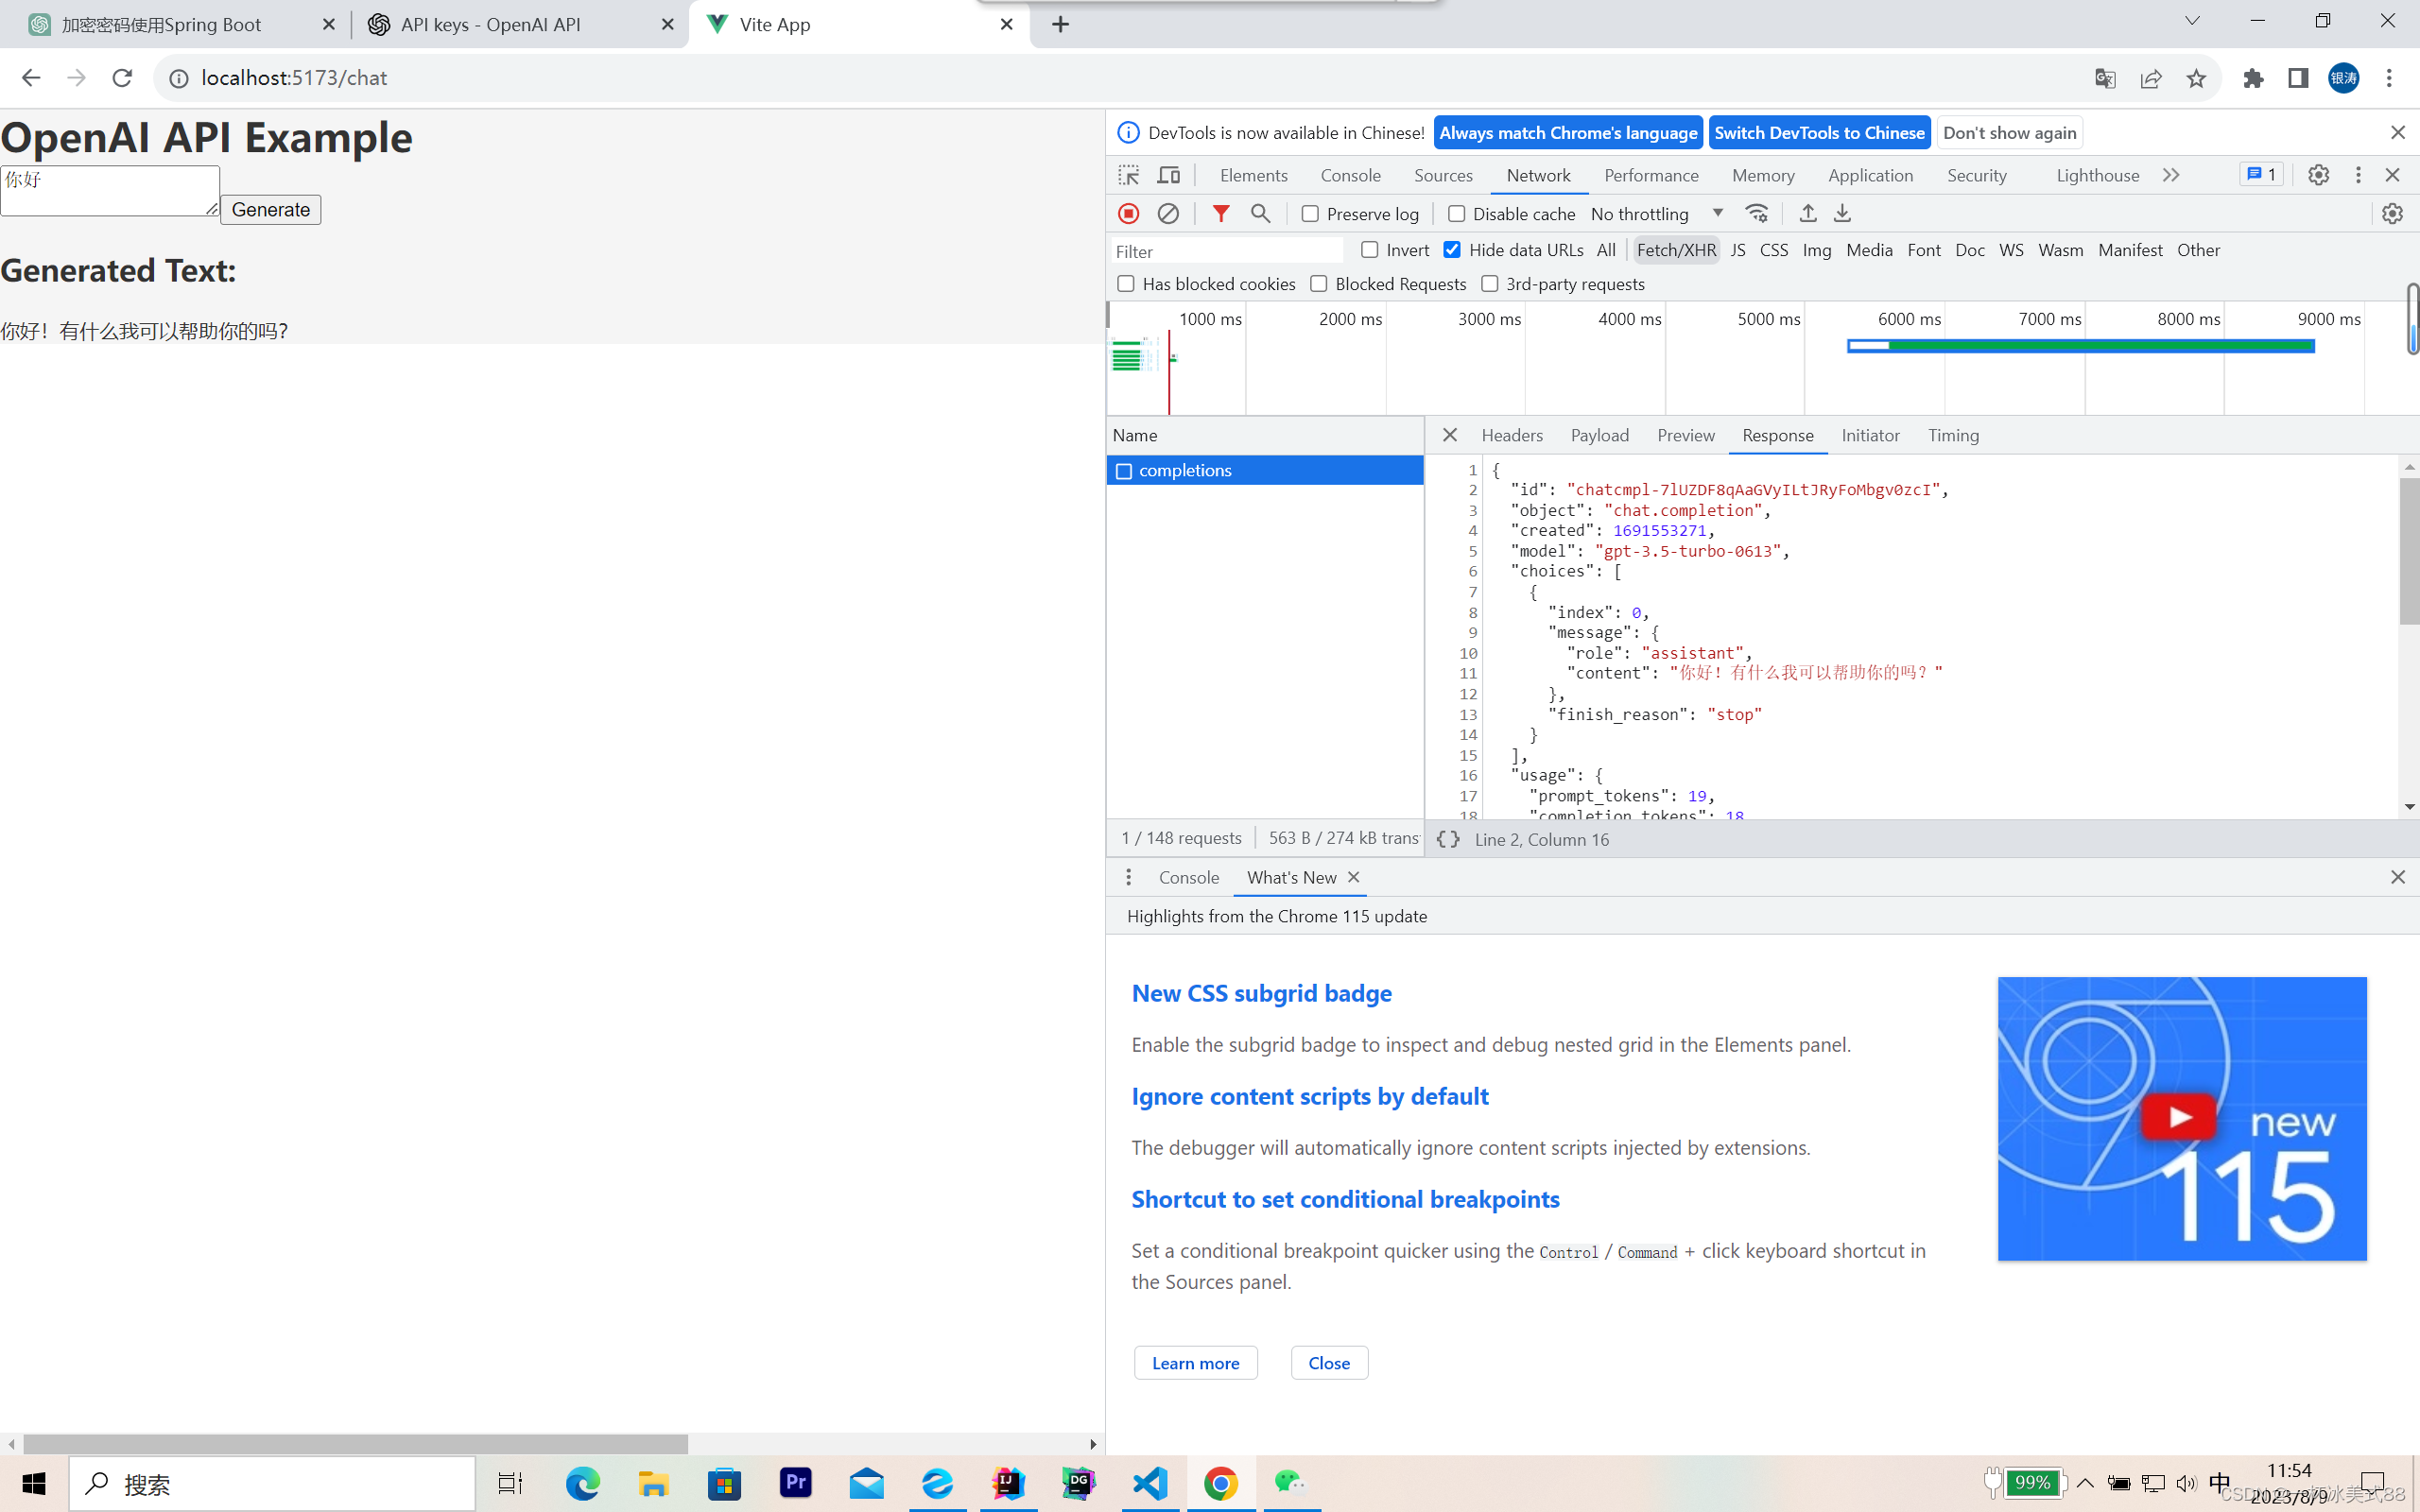Switch to the Console tab in DevTools
This screenshot has height=1512, width=2420.
pos(1350,175)
